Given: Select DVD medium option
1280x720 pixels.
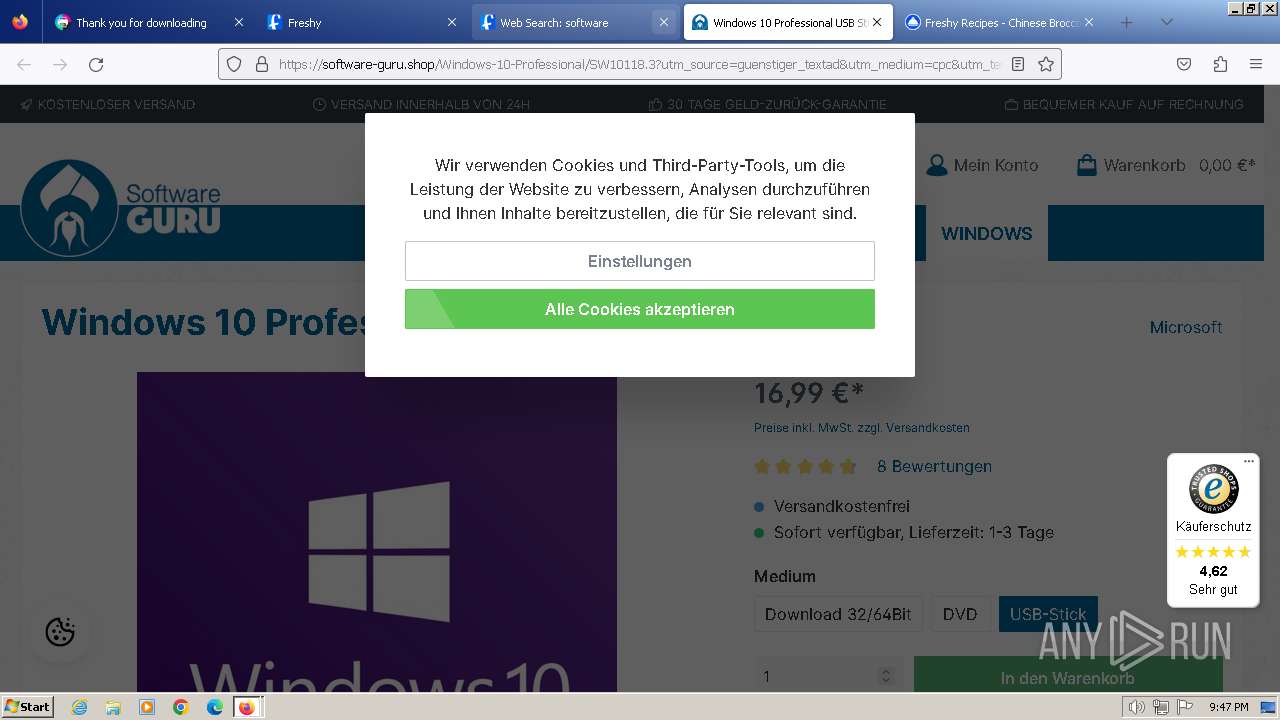Looking at the screenshot, I should point(960,614).
